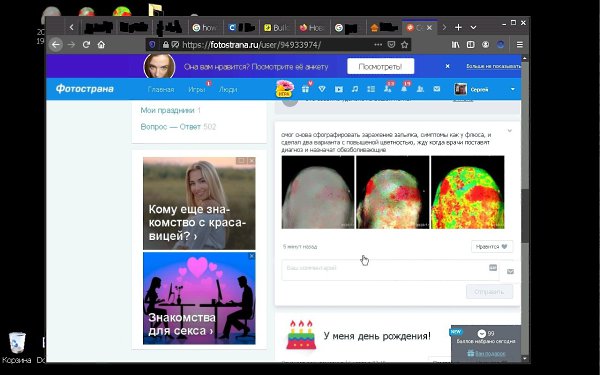Switch to the Firefox 'Нов' tab

313,28
